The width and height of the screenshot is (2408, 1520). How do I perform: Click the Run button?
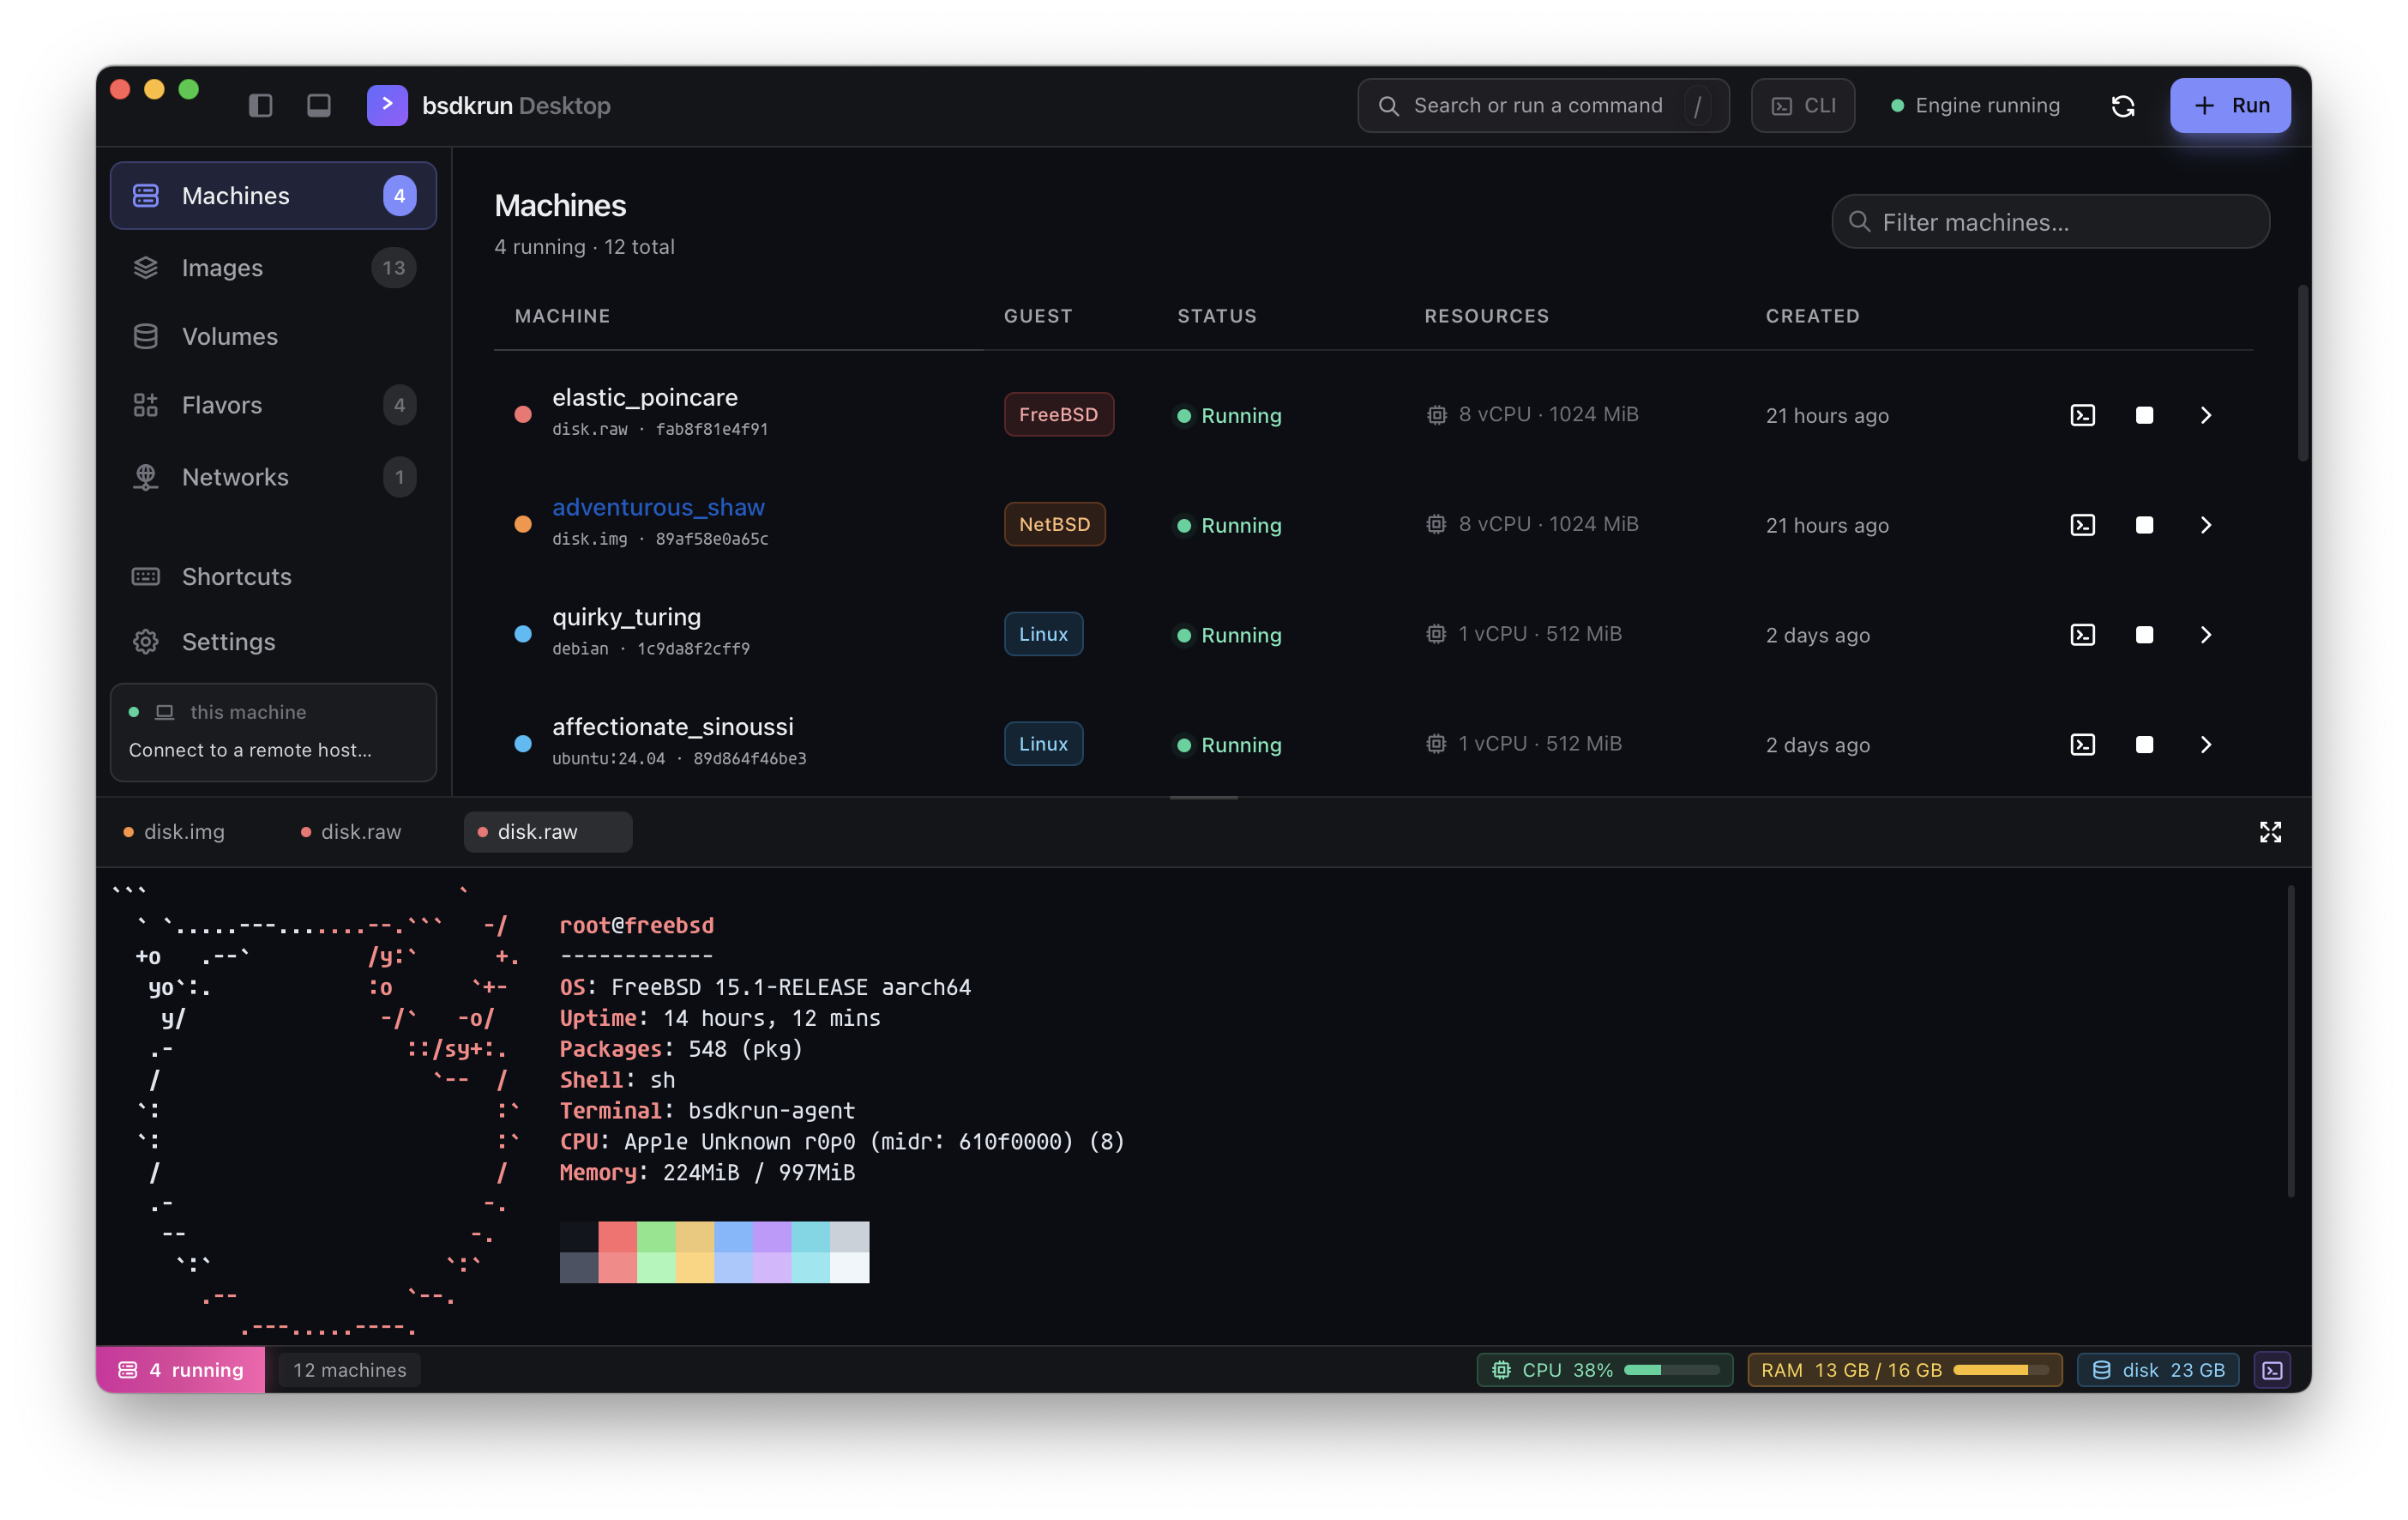click(2229, 105)
